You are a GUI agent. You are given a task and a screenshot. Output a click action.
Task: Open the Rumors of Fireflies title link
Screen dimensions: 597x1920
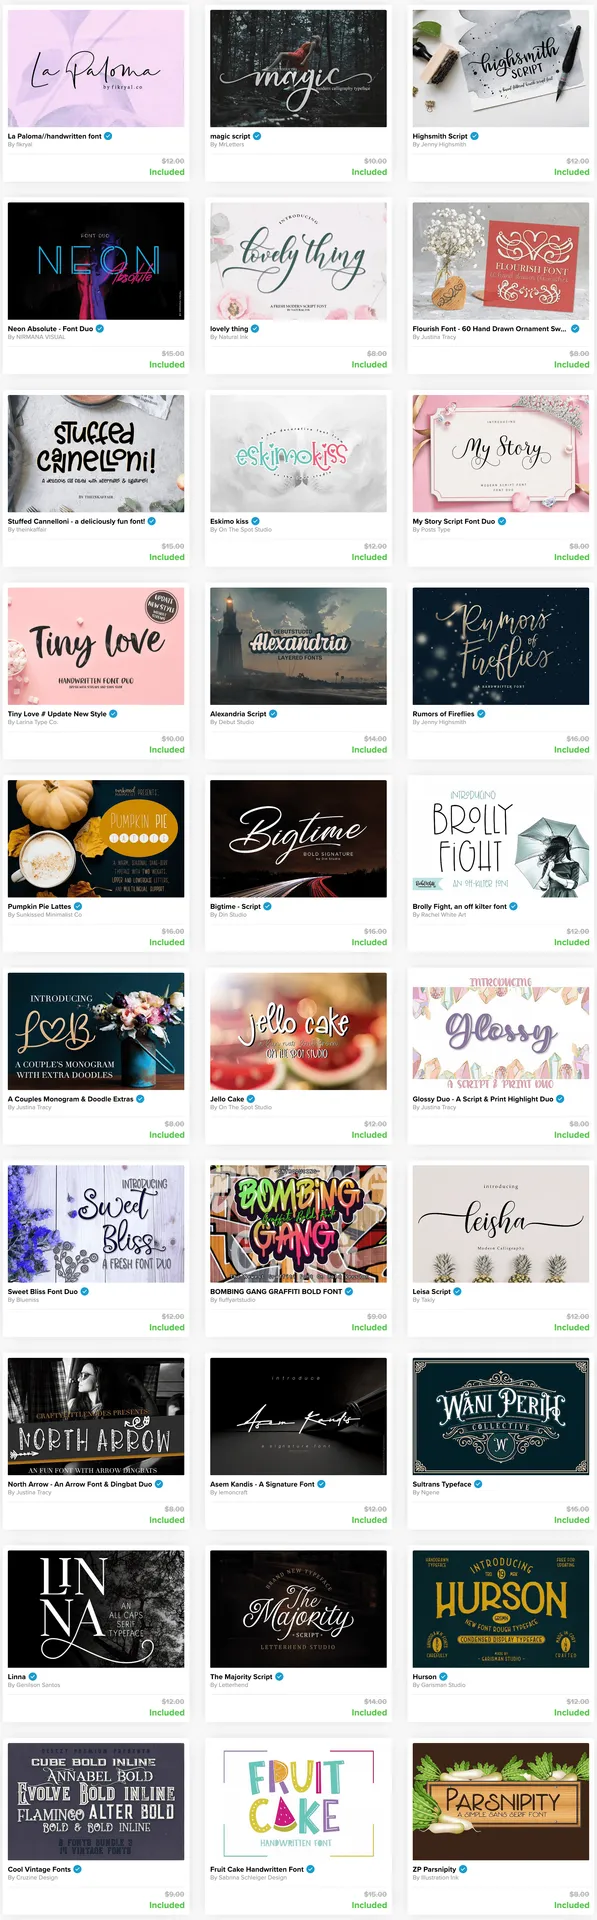[443, 714]
